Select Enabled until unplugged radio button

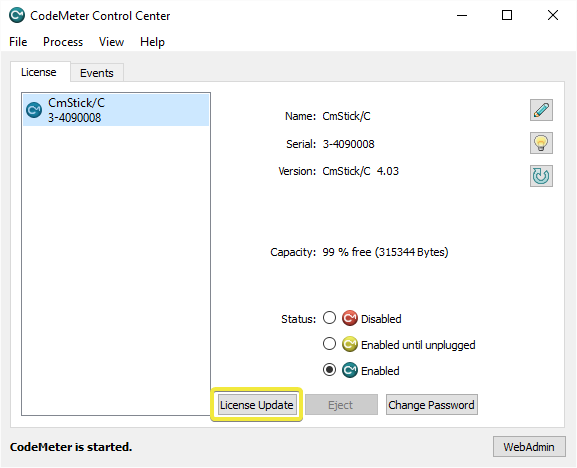(x=329, y=344)
